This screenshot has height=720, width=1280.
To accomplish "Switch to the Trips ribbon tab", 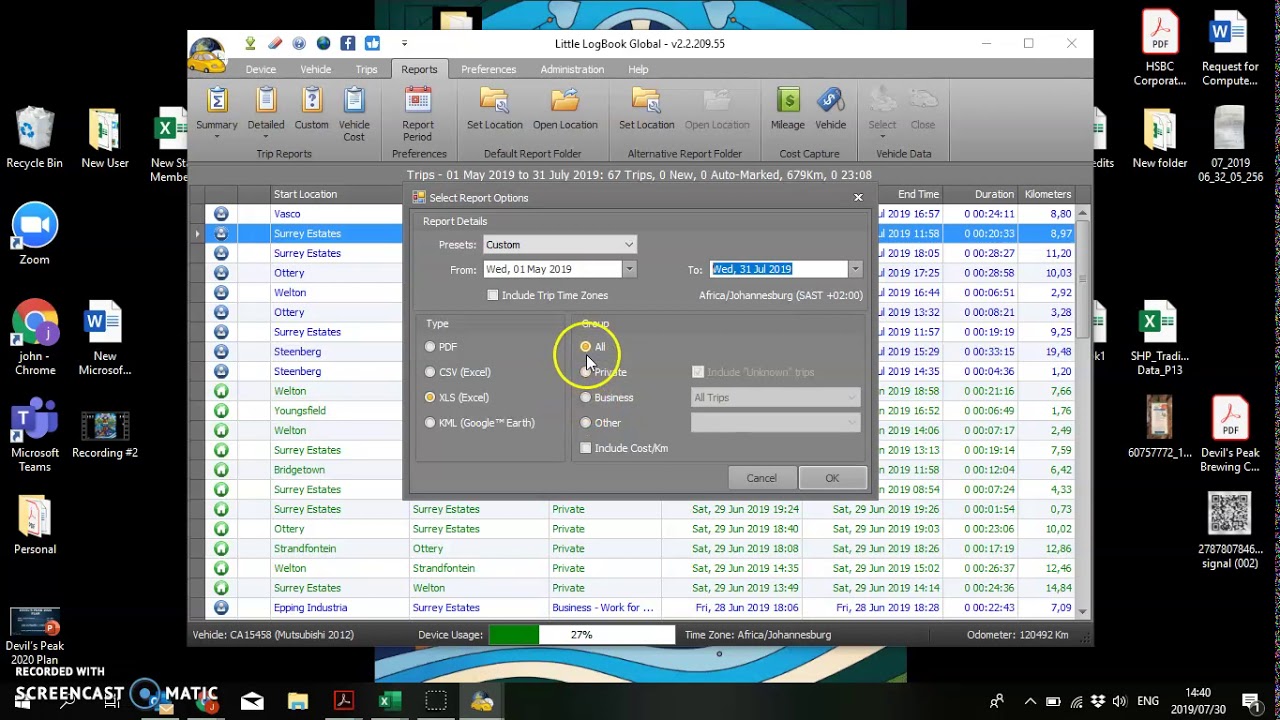I will [x=367, y=69].
